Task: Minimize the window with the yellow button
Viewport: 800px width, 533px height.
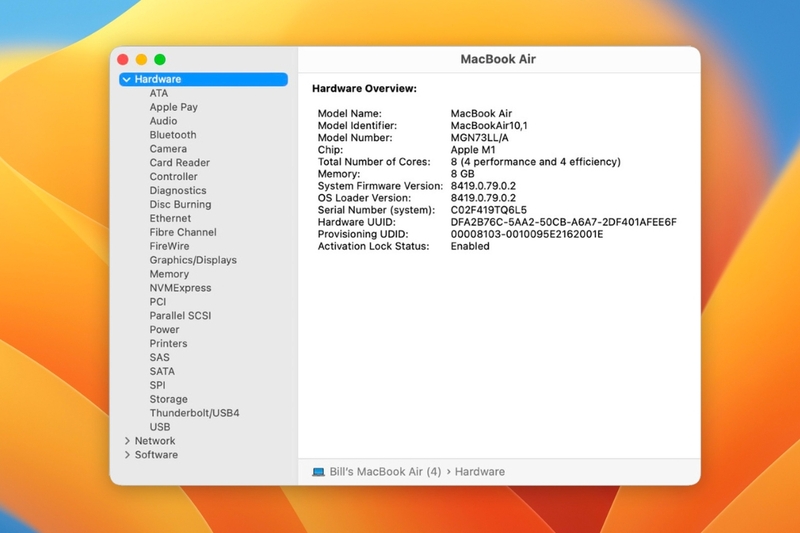Action: [141, 60]
